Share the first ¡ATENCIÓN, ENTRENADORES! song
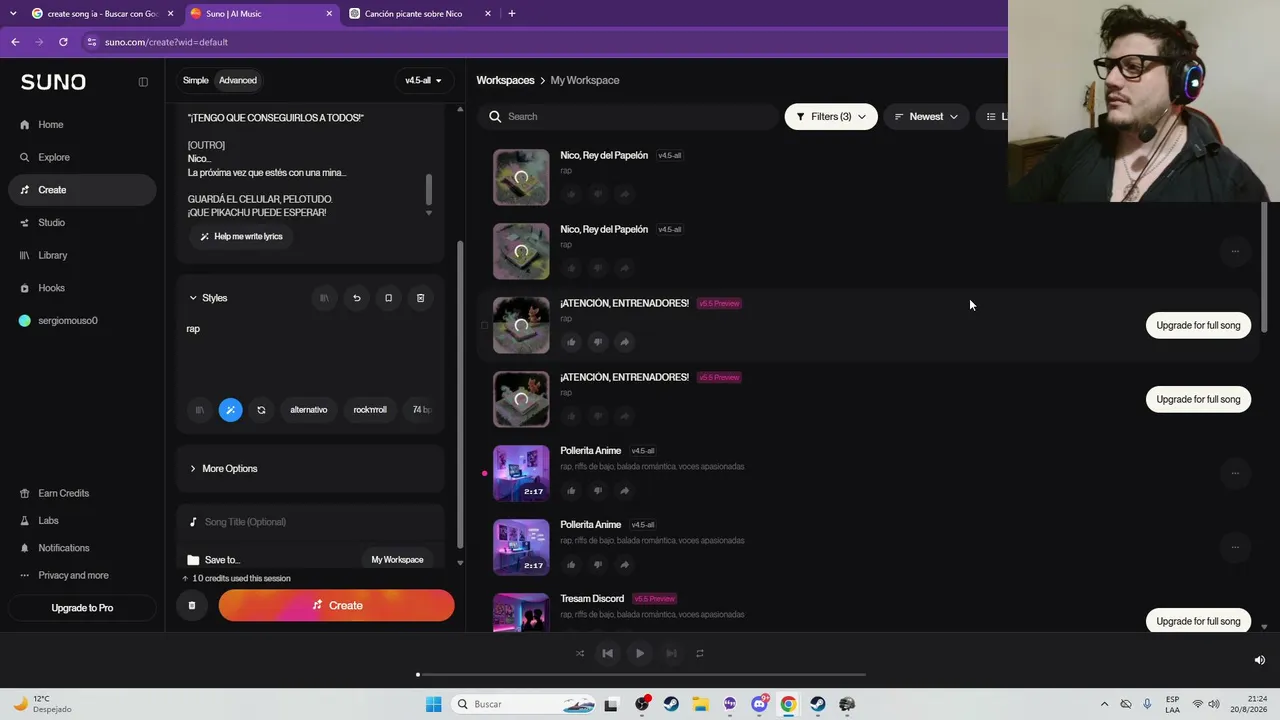This screenshot has height=720, width=1280. [624, 342]
